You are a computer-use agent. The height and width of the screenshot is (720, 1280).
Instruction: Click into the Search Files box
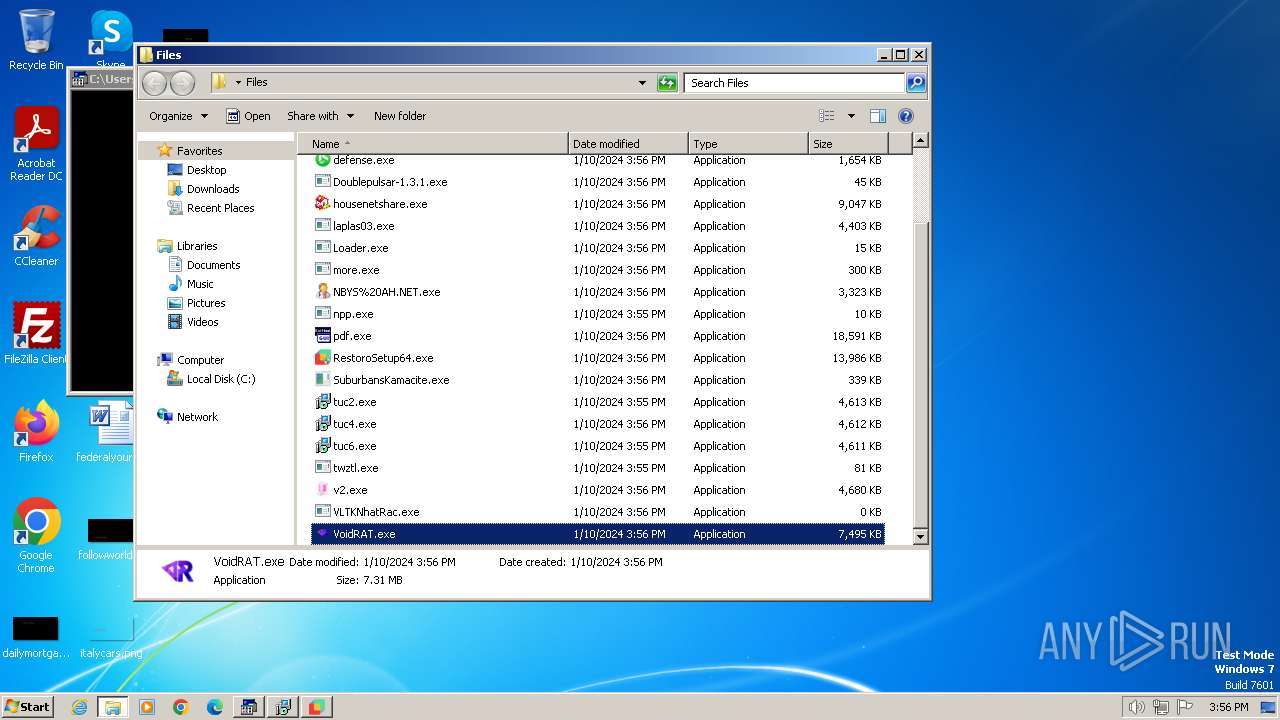[x=795, y=83]
